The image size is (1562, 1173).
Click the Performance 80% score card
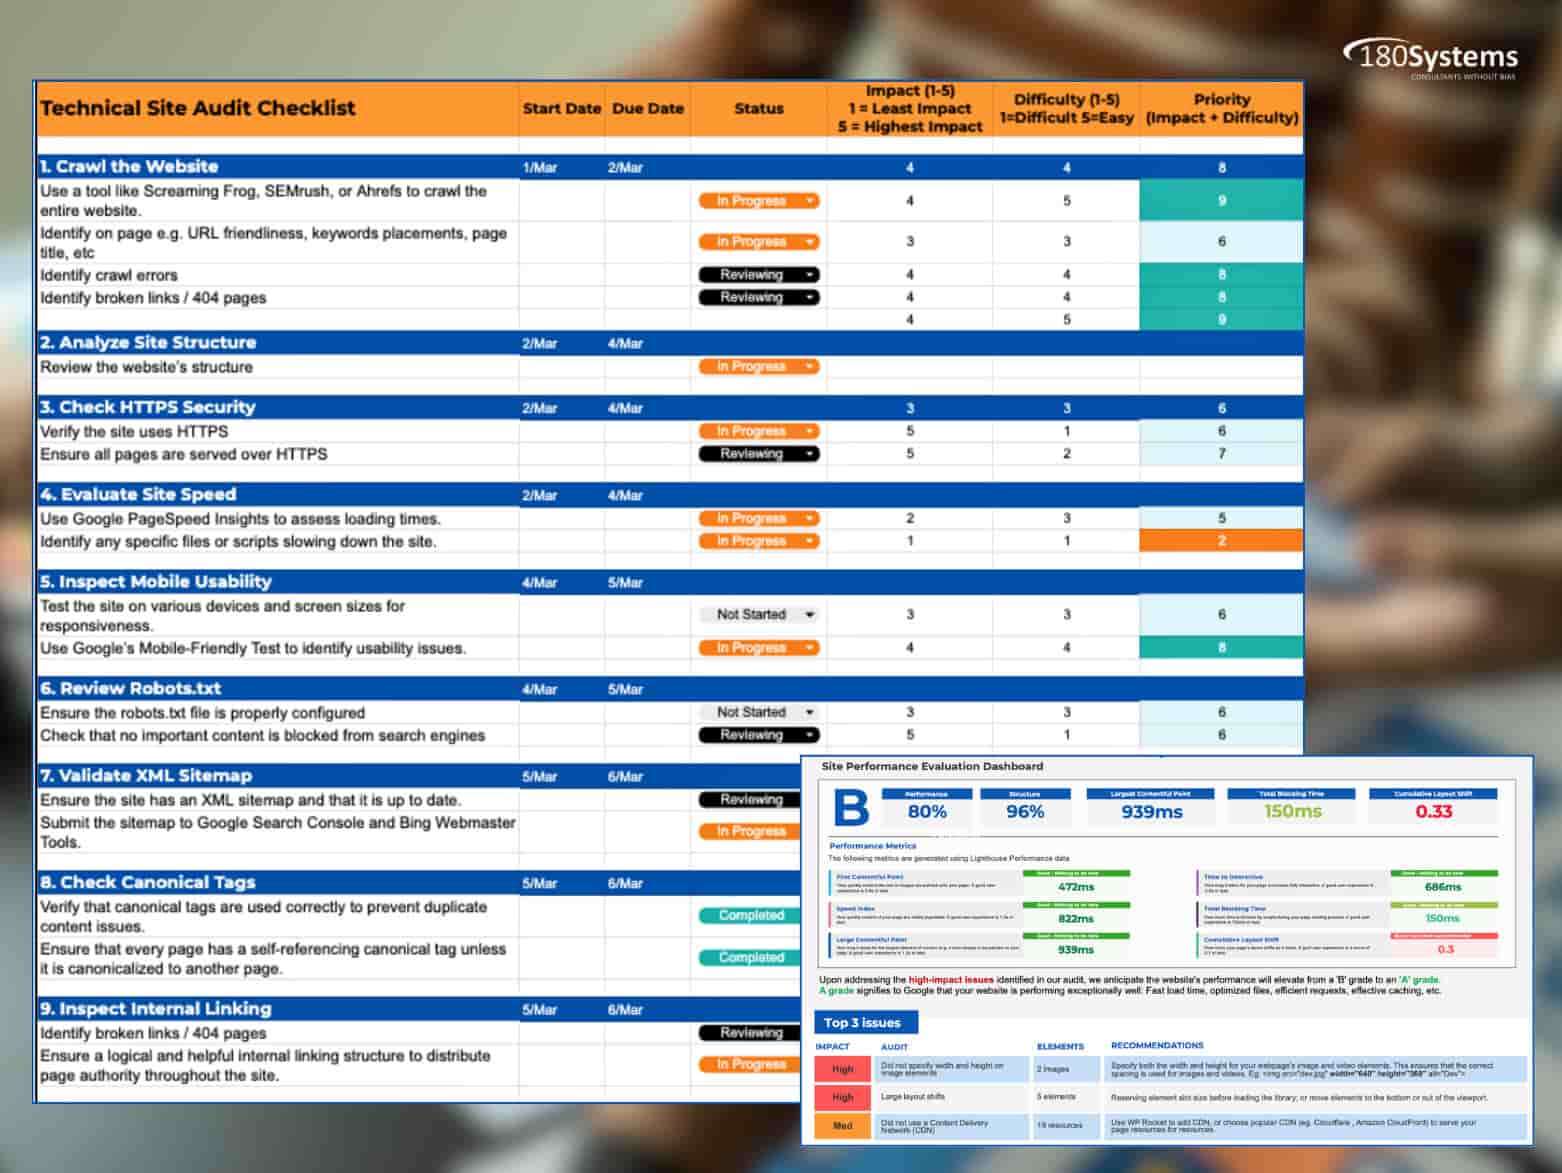pos(927,807)
